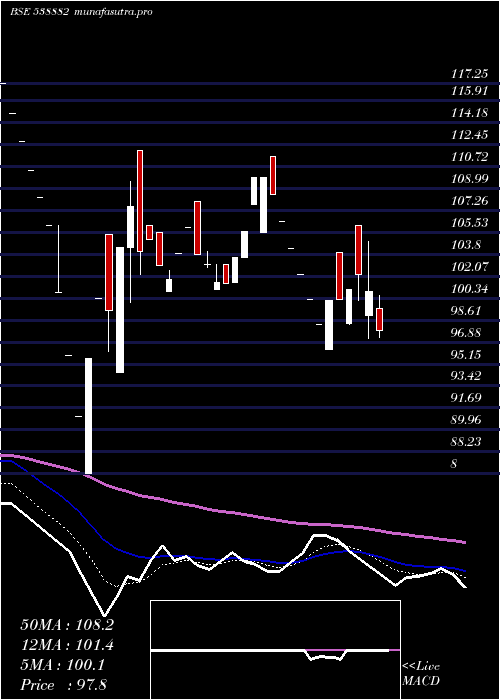The width and height of the screenshot is (500, 700).
Task: Click the 103.8 price axis value
Action: [x=466, y=245]
